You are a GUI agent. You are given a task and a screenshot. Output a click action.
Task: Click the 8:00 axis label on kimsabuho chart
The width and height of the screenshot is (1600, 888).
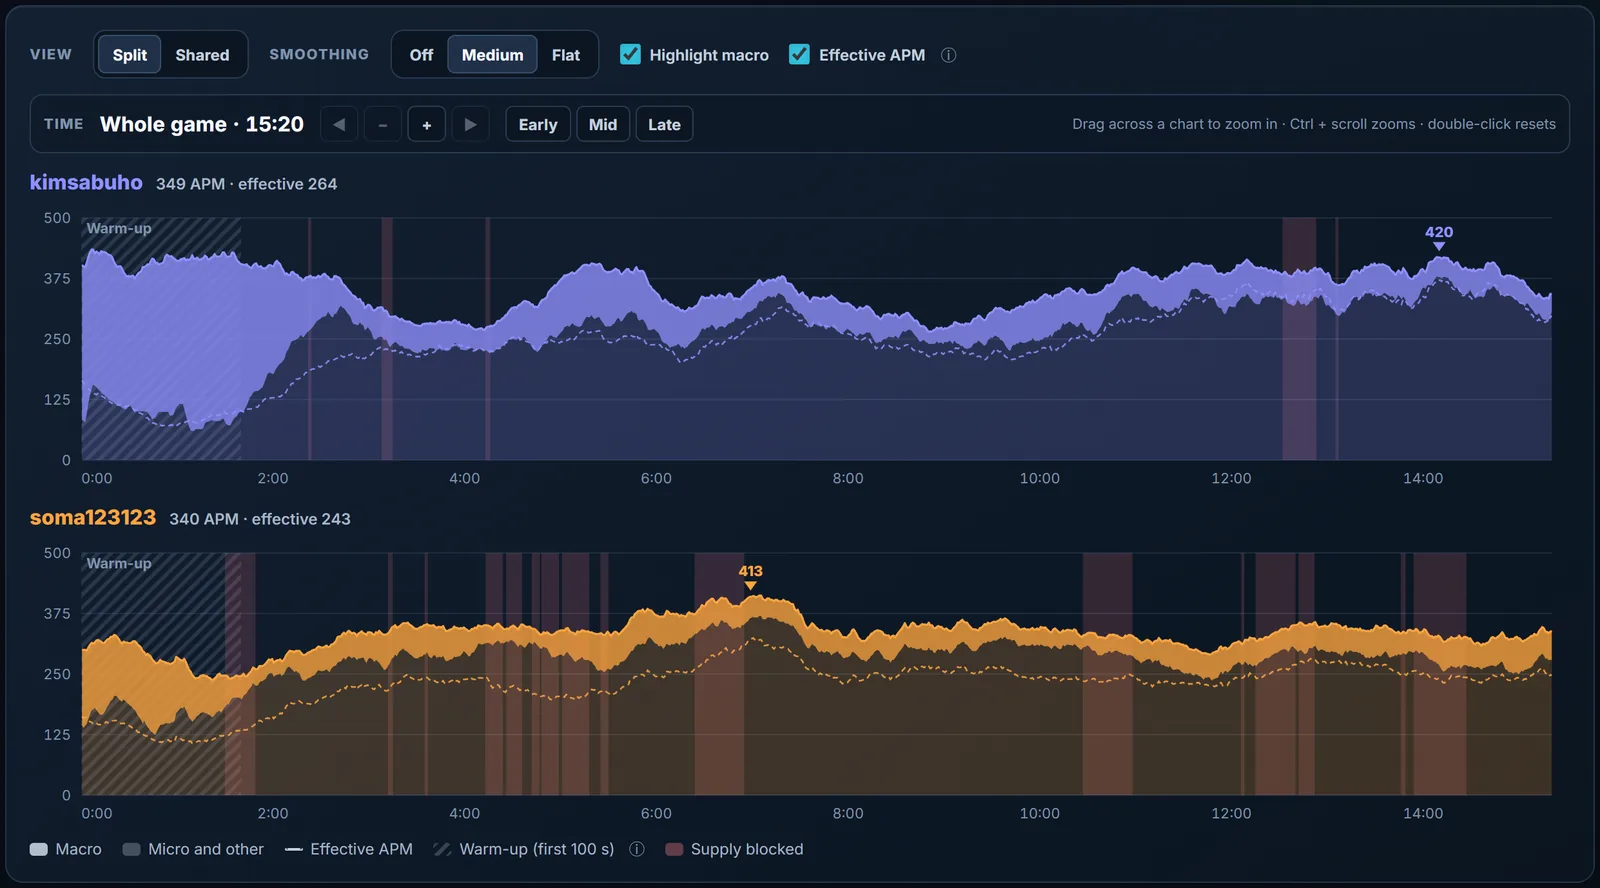click(x=848, y=478)
